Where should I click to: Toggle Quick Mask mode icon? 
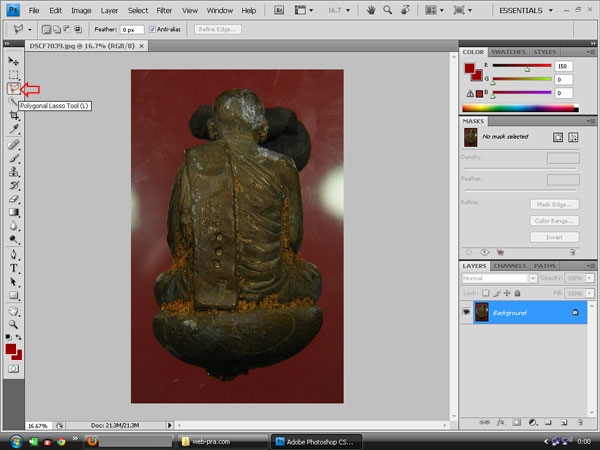[x=13, y=368]
